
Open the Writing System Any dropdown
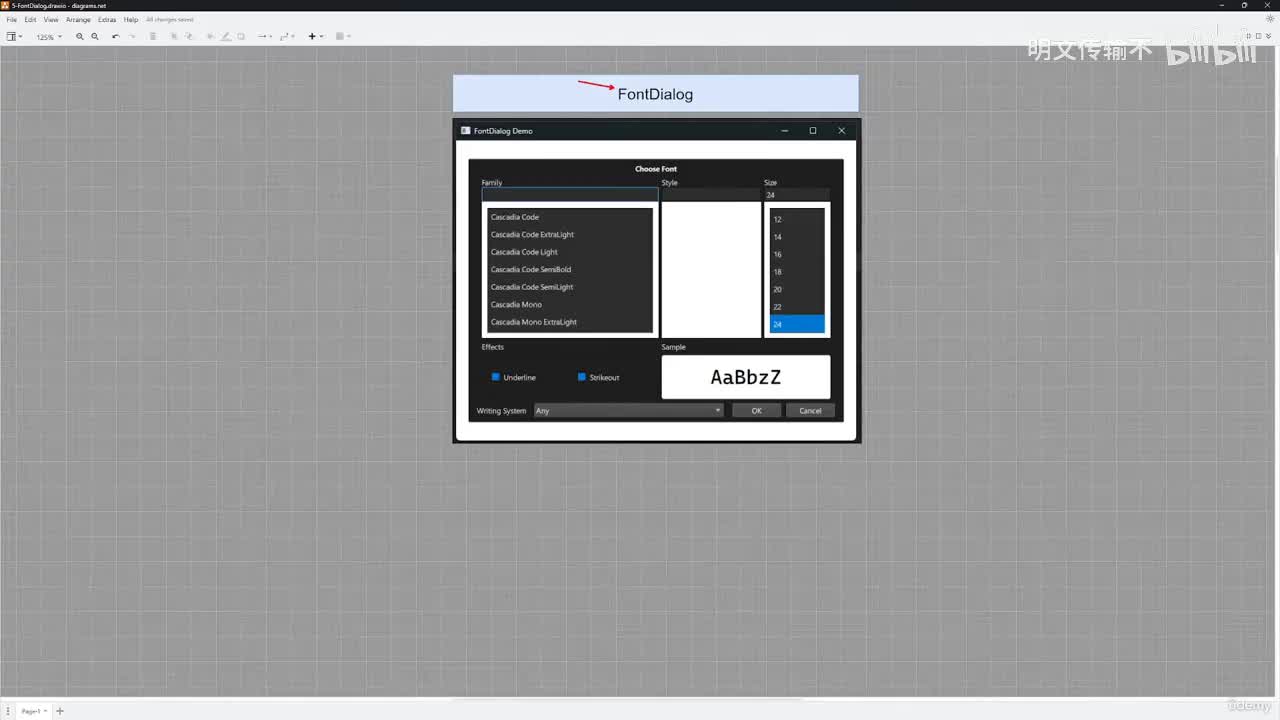tap(628, 411)
